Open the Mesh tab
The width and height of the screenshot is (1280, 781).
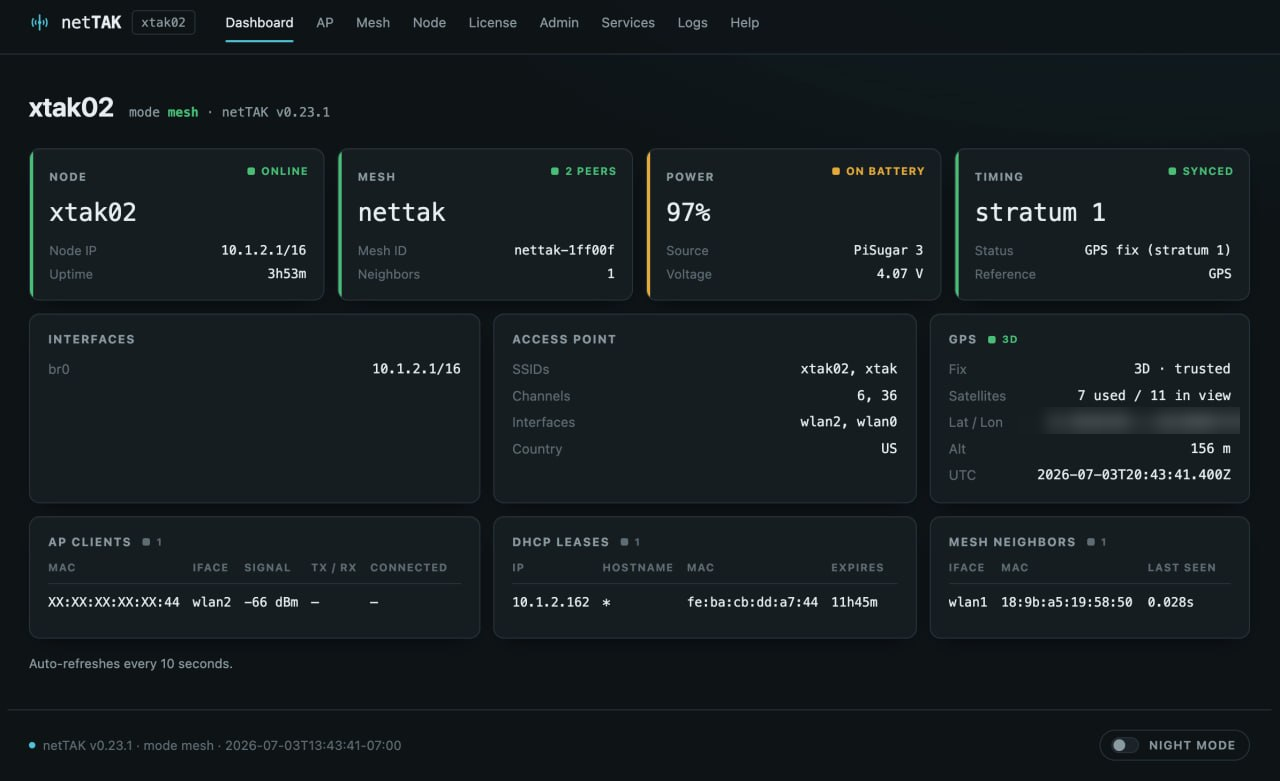(x=373, y=22)
